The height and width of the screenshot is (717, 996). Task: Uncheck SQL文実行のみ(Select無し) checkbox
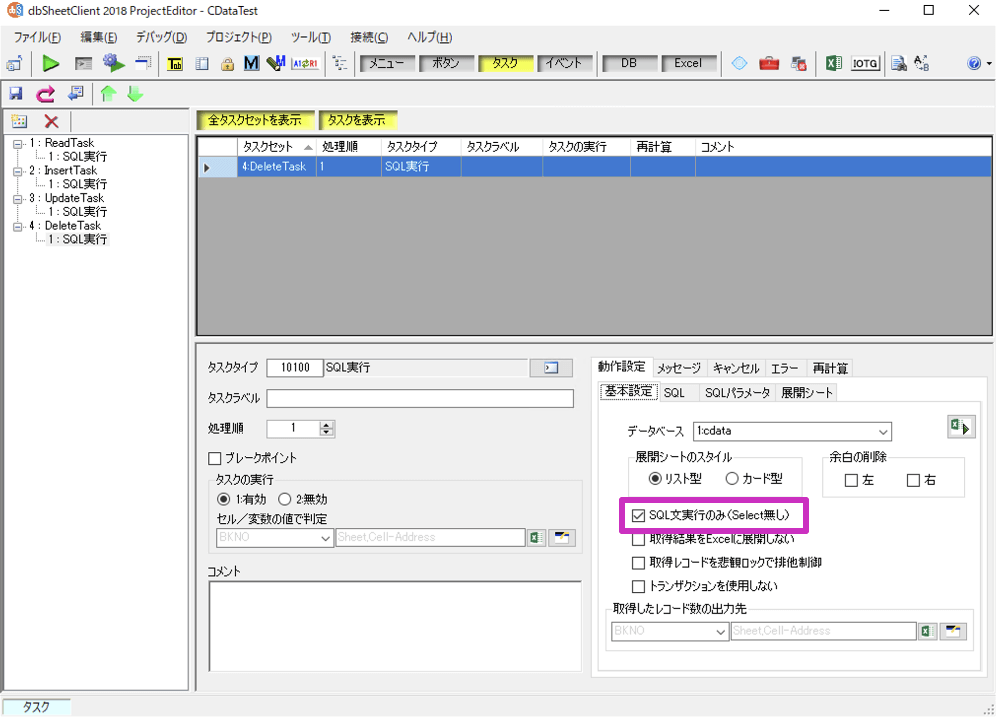click(x=639, y=516)
